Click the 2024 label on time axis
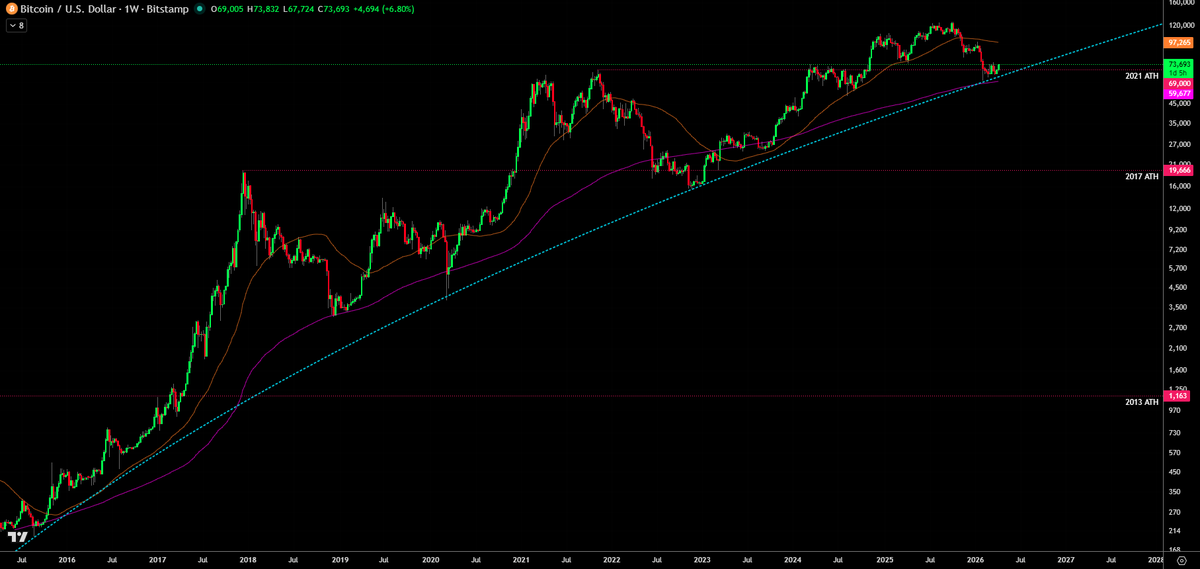 pyautogui.click(x=794, y=561)
